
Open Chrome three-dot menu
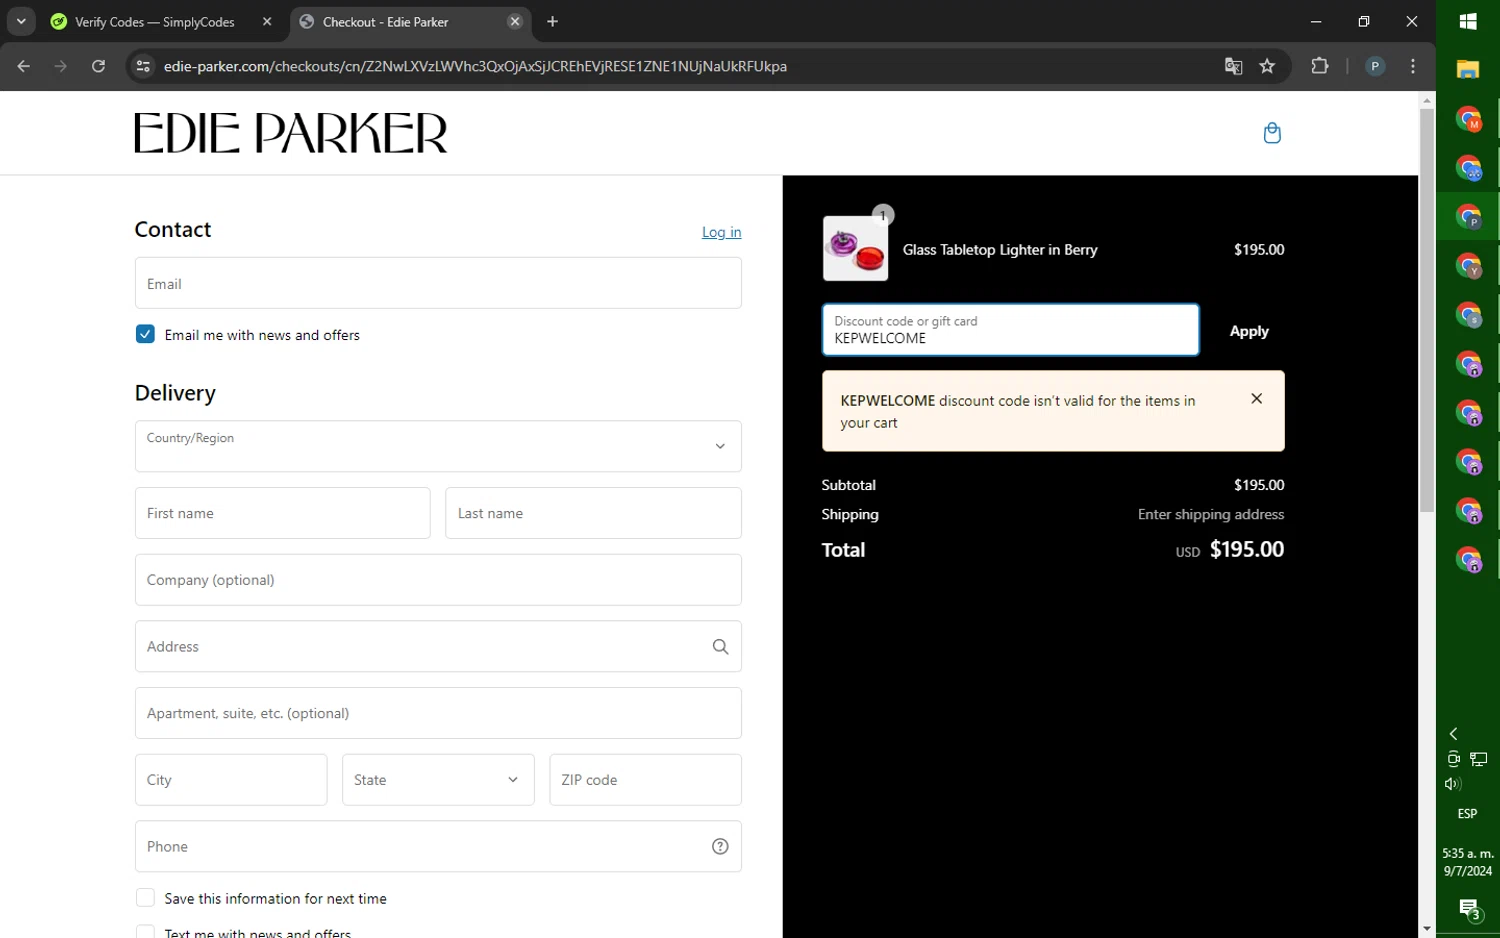point(1412,66)
